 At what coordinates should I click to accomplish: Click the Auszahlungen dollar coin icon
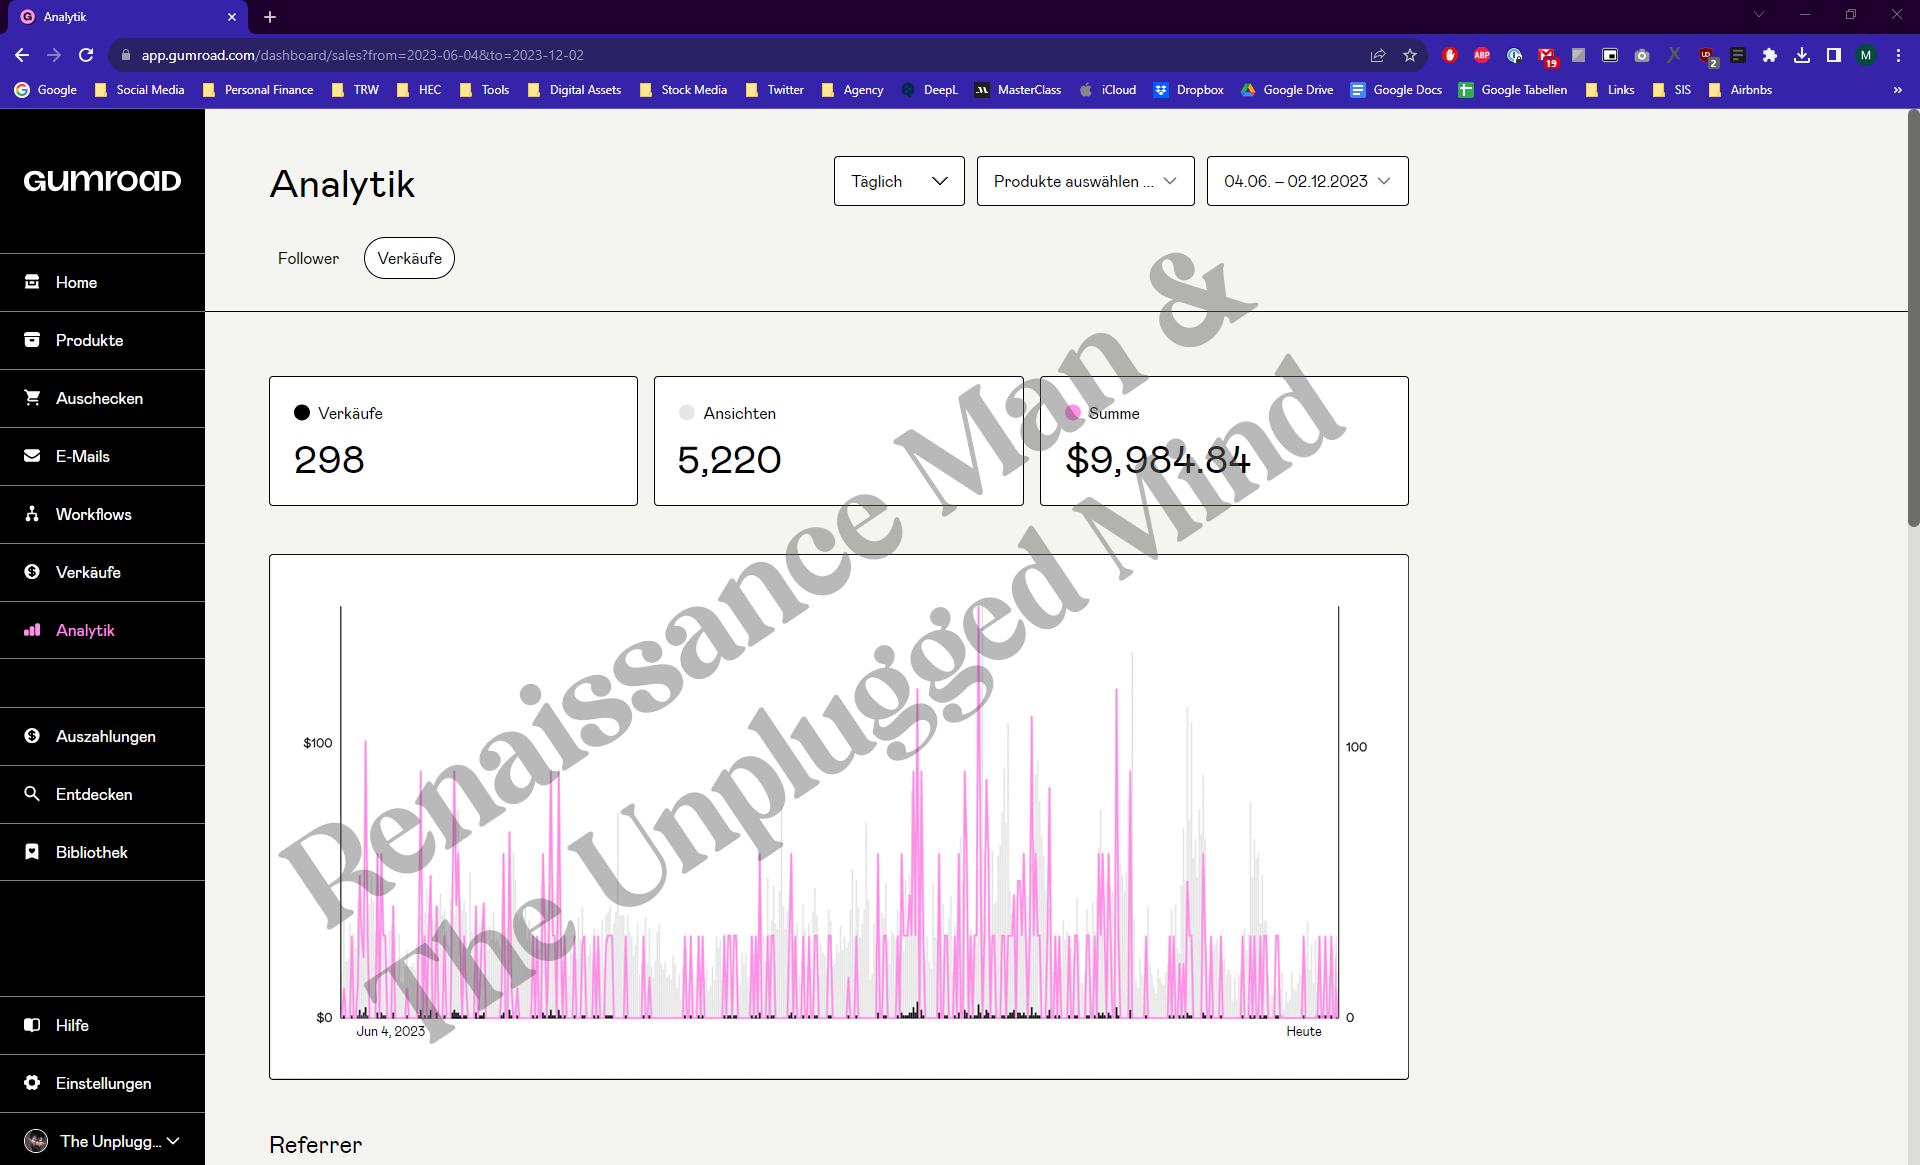[x=32, y=736]
